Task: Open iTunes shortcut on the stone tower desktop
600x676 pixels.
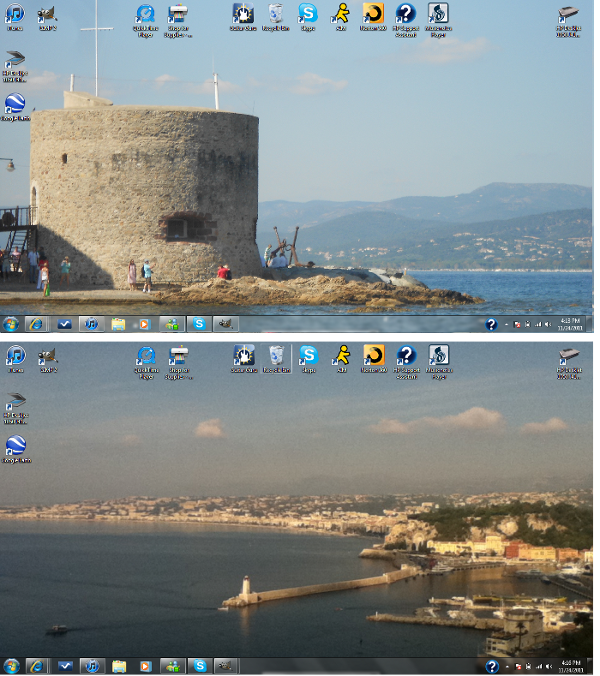Action: [x=15, y=17]
